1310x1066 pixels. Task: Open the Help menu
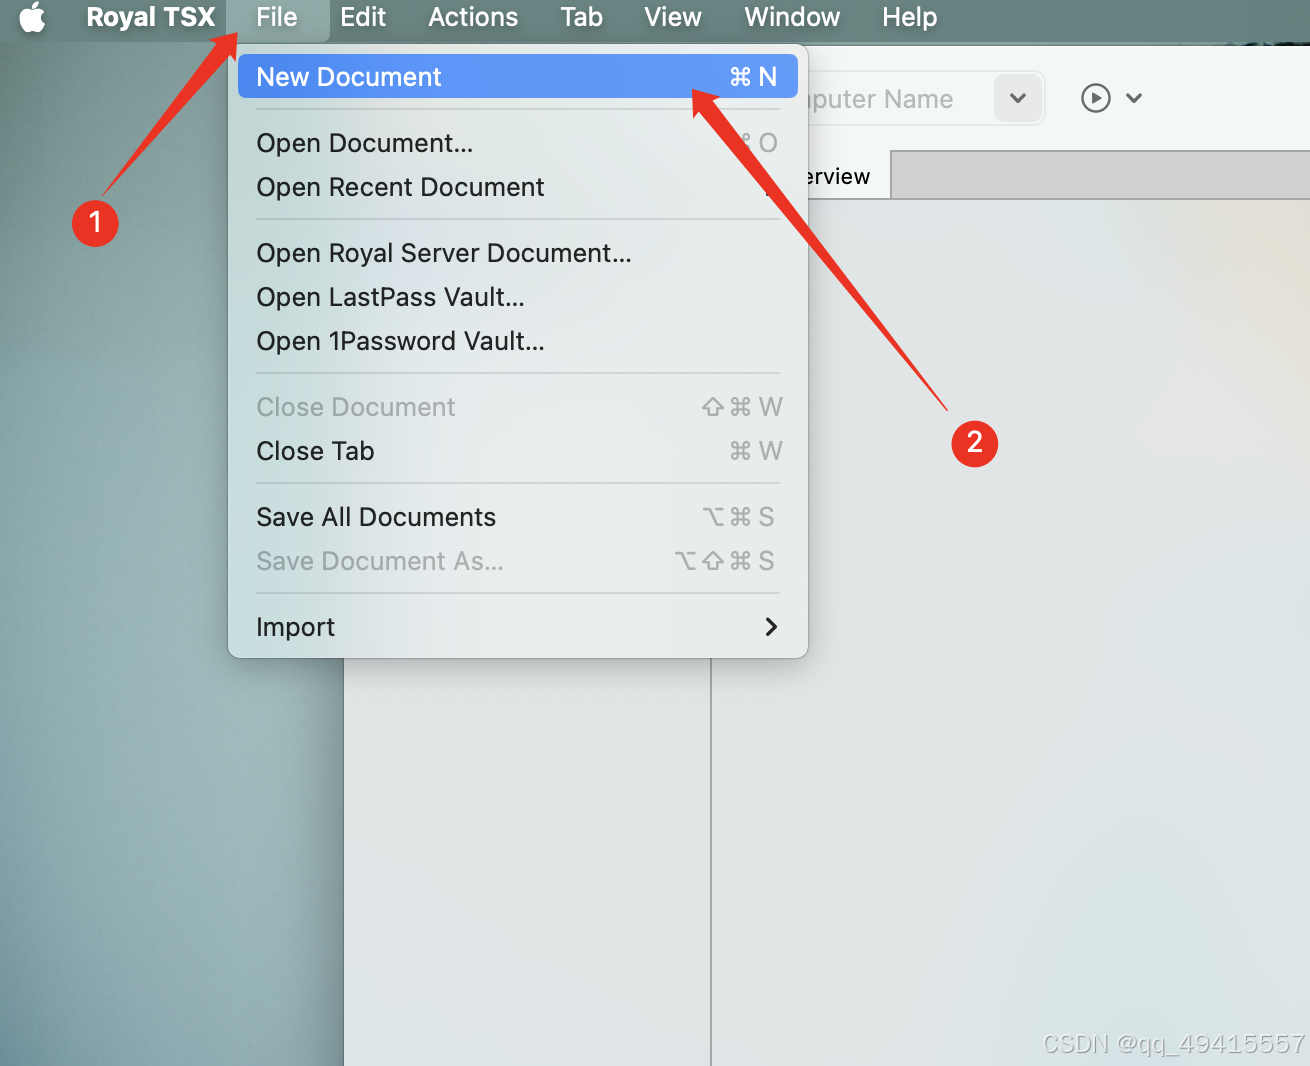pyautogui.click(x=909, y=18)
